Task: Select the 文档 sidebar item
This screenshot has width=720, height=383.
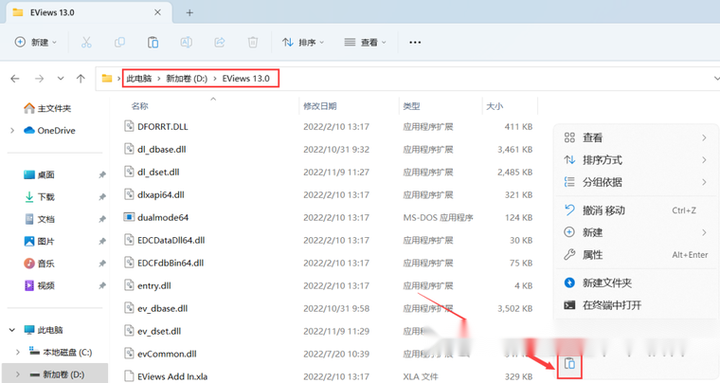Action: pos(46,219)
